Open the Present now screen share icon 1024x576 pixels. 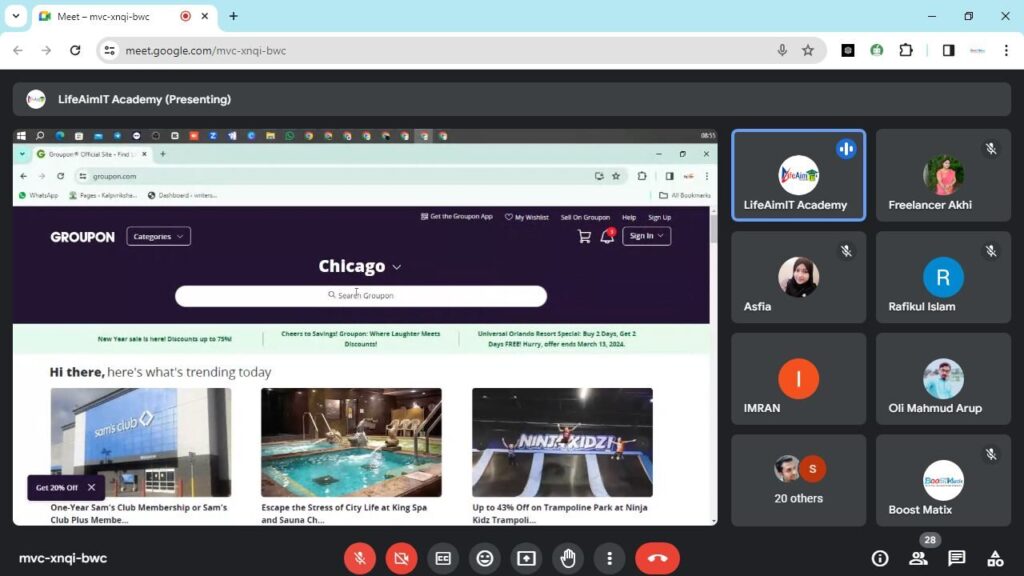[526, 558]
